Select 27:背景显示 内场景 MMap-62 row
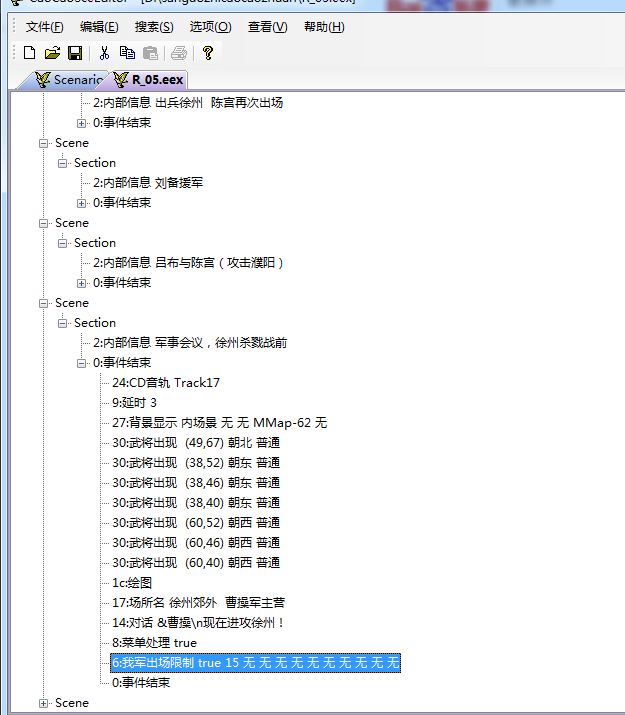Image resolution: width=625 pixels, height=715 pixels. point(220,423)
